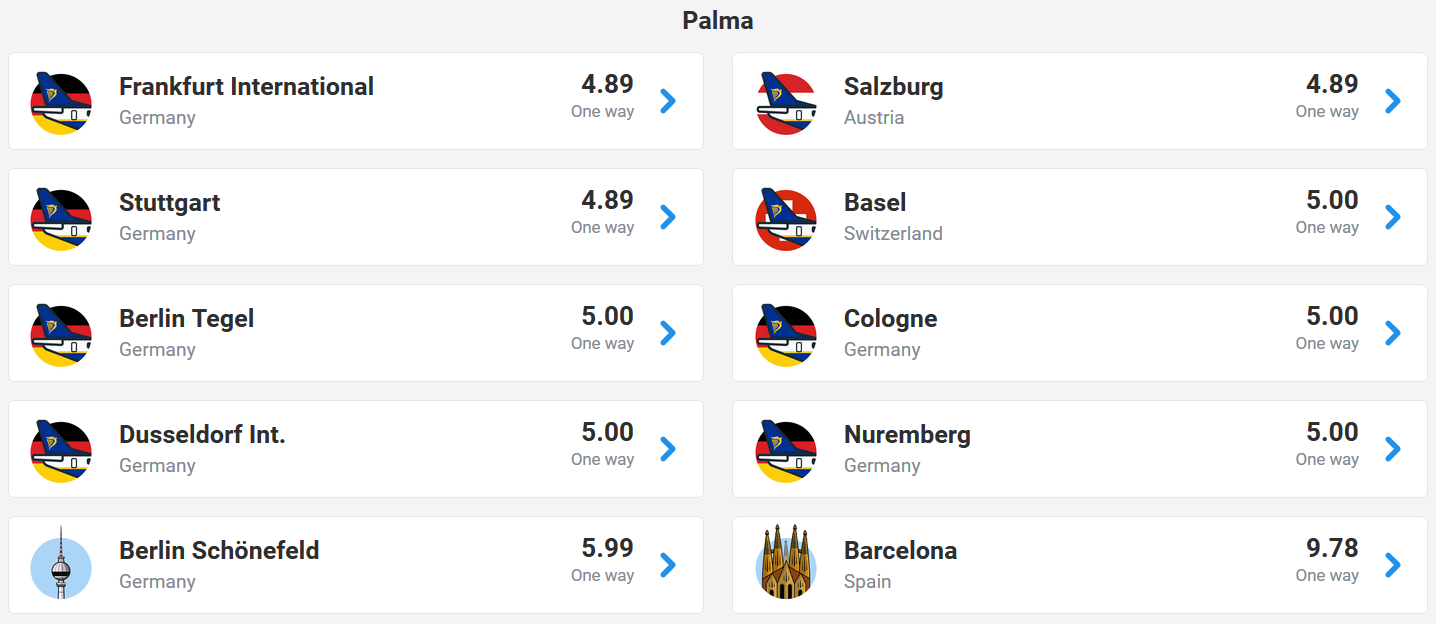Choose the Nuremberg destination name

[x=907, y=435]
